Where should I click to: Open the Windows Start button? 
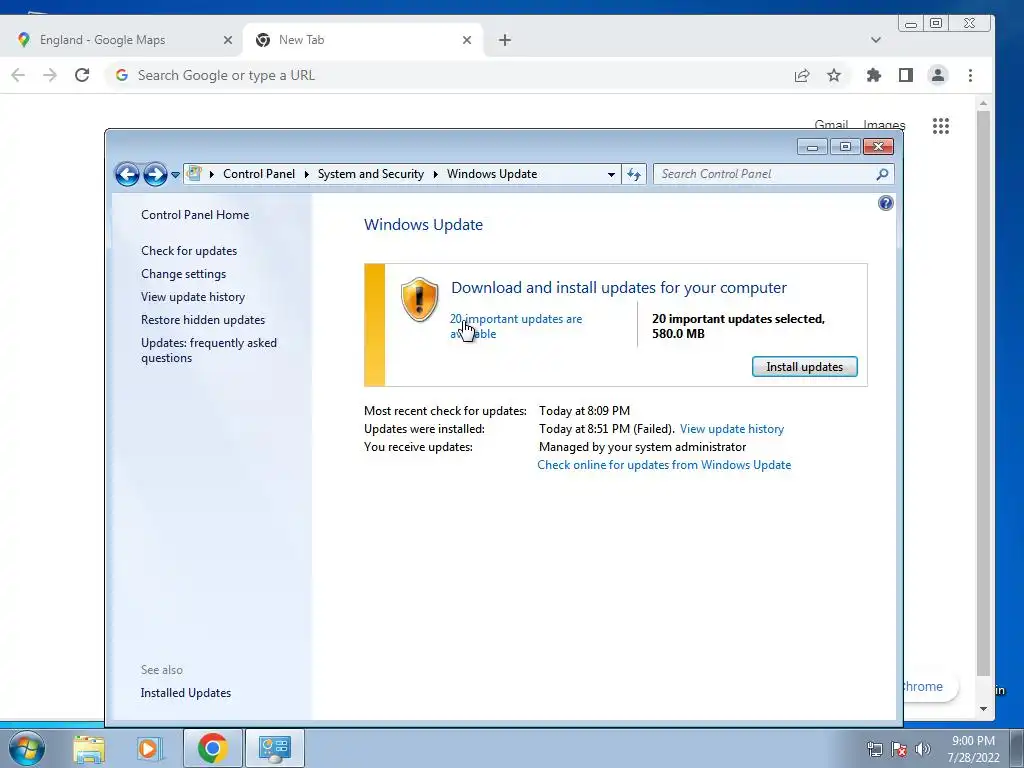coord(27,748)
